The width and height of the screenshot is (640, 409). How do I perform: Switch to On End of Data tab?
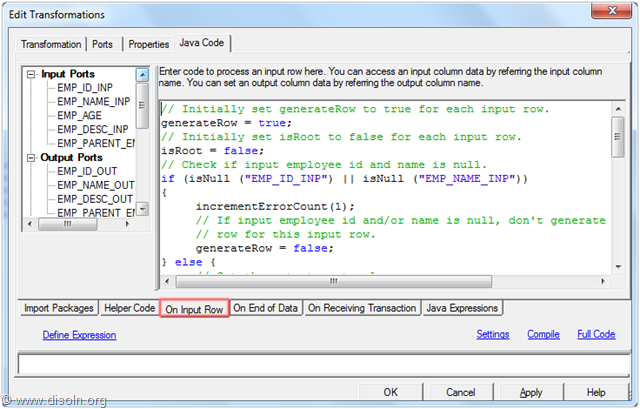(266, 308)
